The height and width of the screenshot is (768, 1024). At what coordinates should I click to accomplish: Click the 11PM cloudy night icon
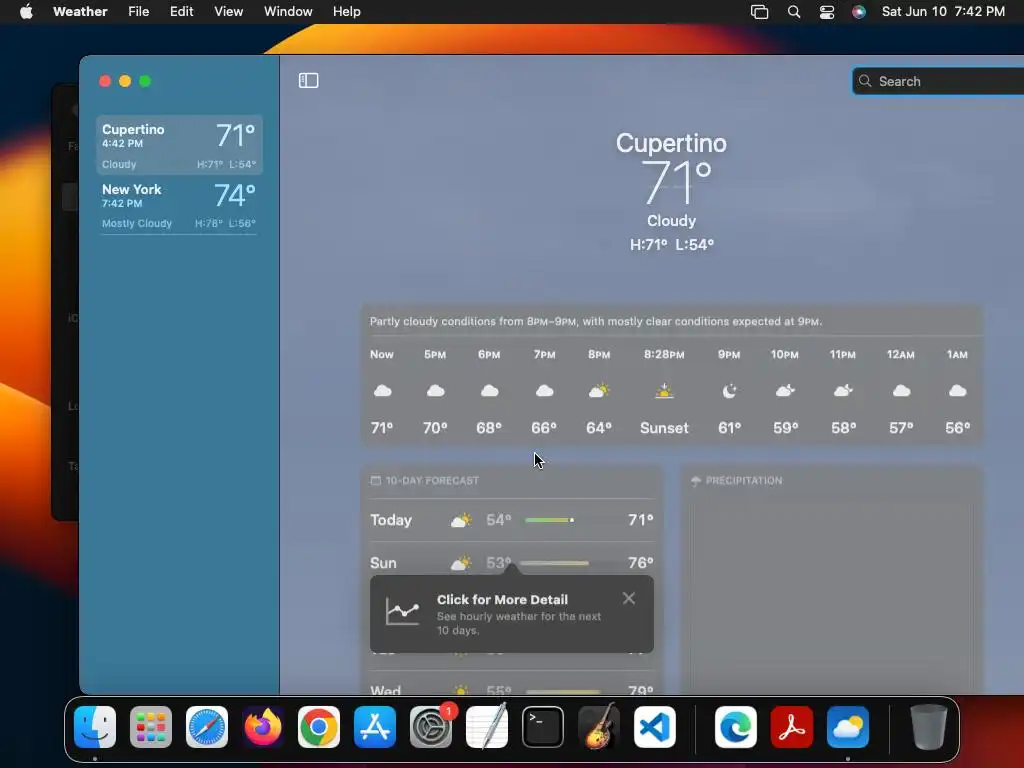(843, 391)
